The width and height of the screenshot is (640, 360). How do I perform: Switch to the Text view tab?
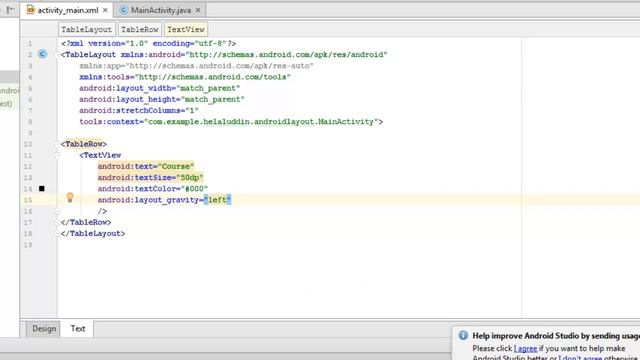click(x=78, y=329)
